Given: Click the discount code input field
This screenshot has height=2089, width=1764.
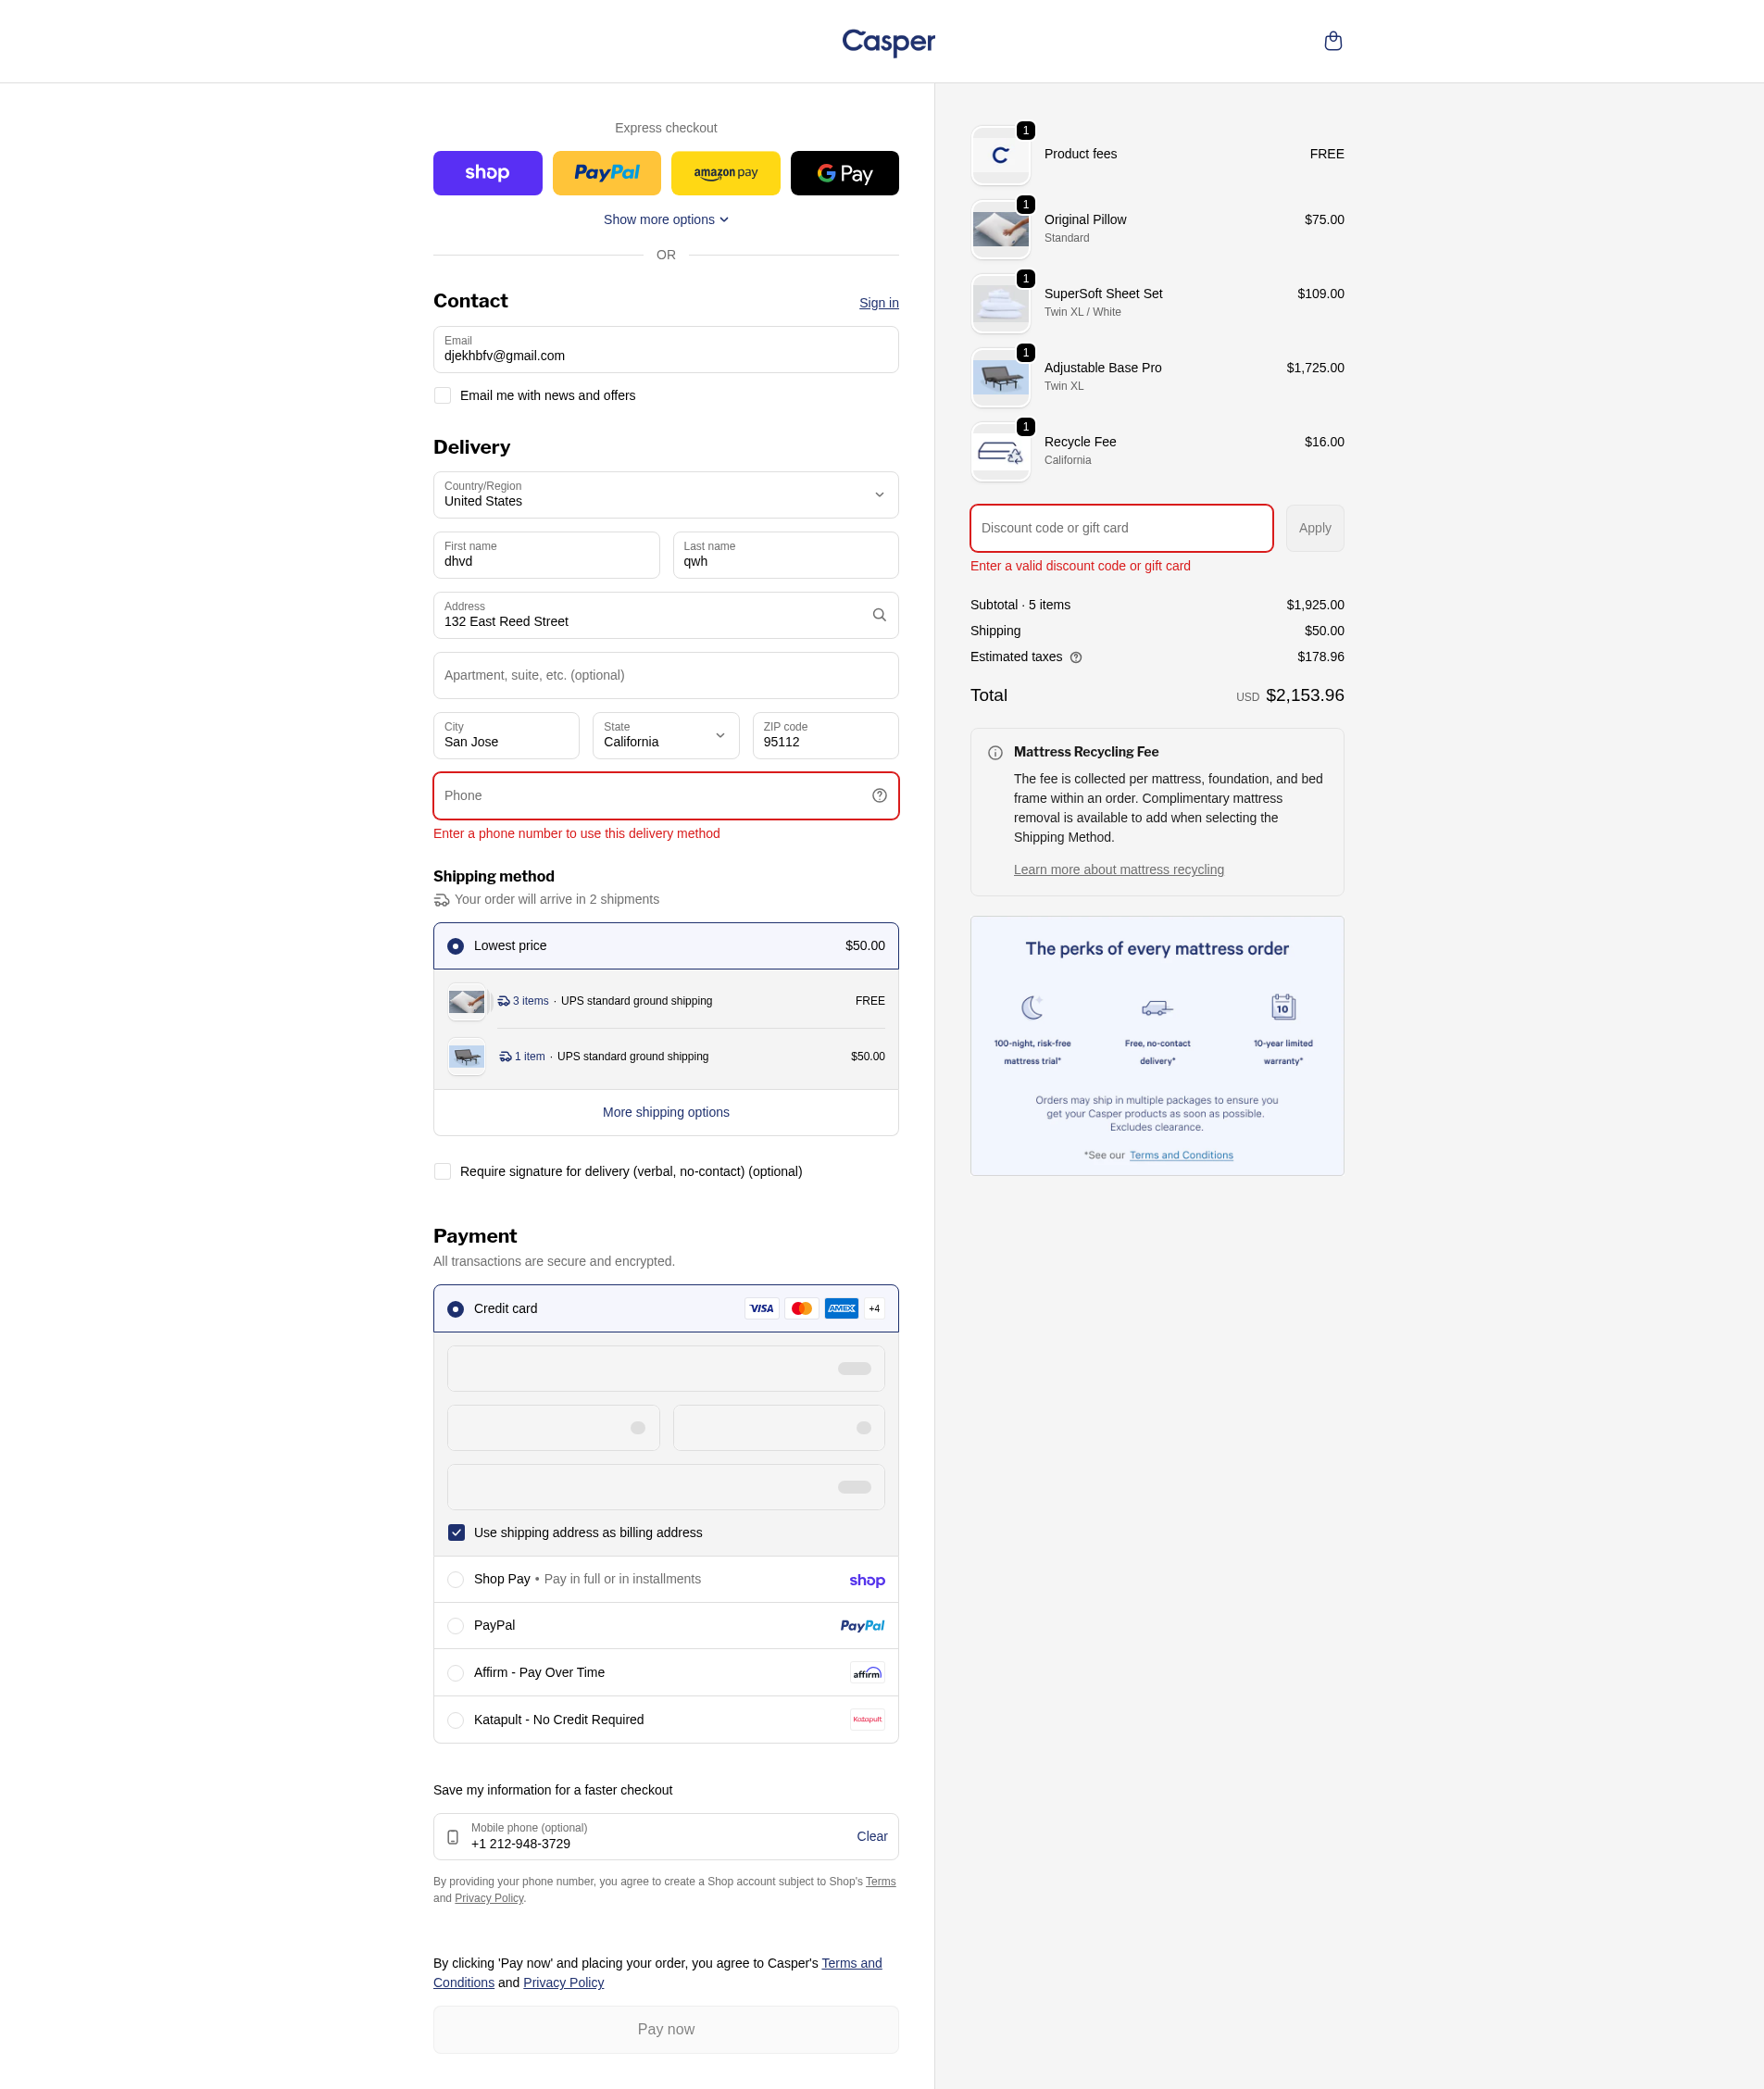Looking at the screenshot, I should (1121, 528).
